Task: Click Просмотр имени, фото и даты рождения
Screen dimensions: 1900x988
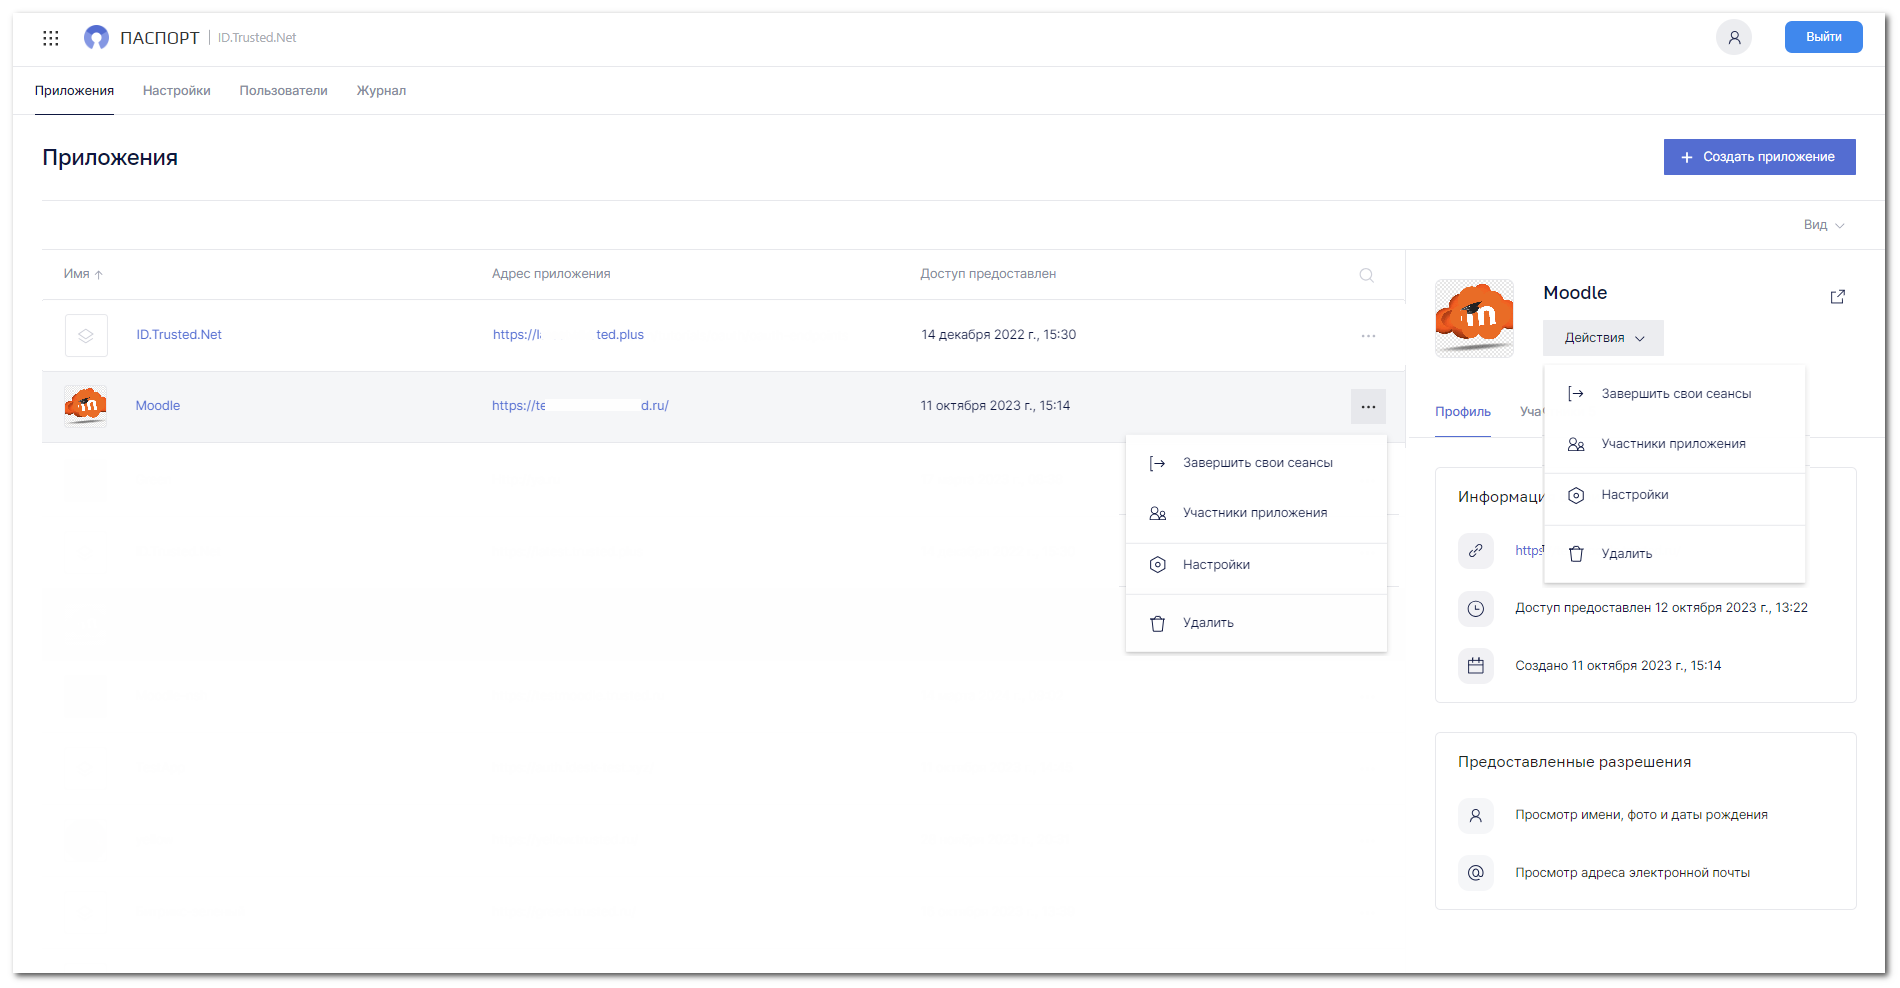Action: coord(1641,815)
